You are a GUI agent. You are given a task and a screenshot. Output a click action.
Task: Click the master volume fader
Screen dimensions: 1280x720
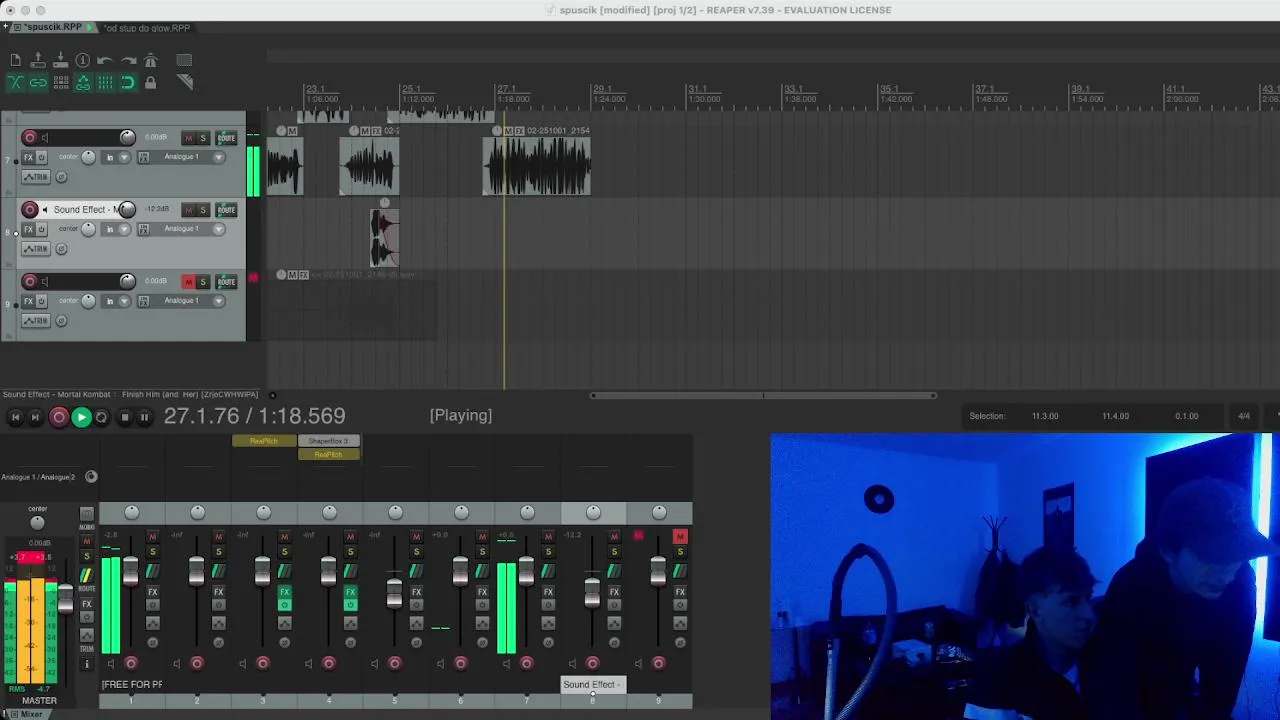[x=65, y=597]
